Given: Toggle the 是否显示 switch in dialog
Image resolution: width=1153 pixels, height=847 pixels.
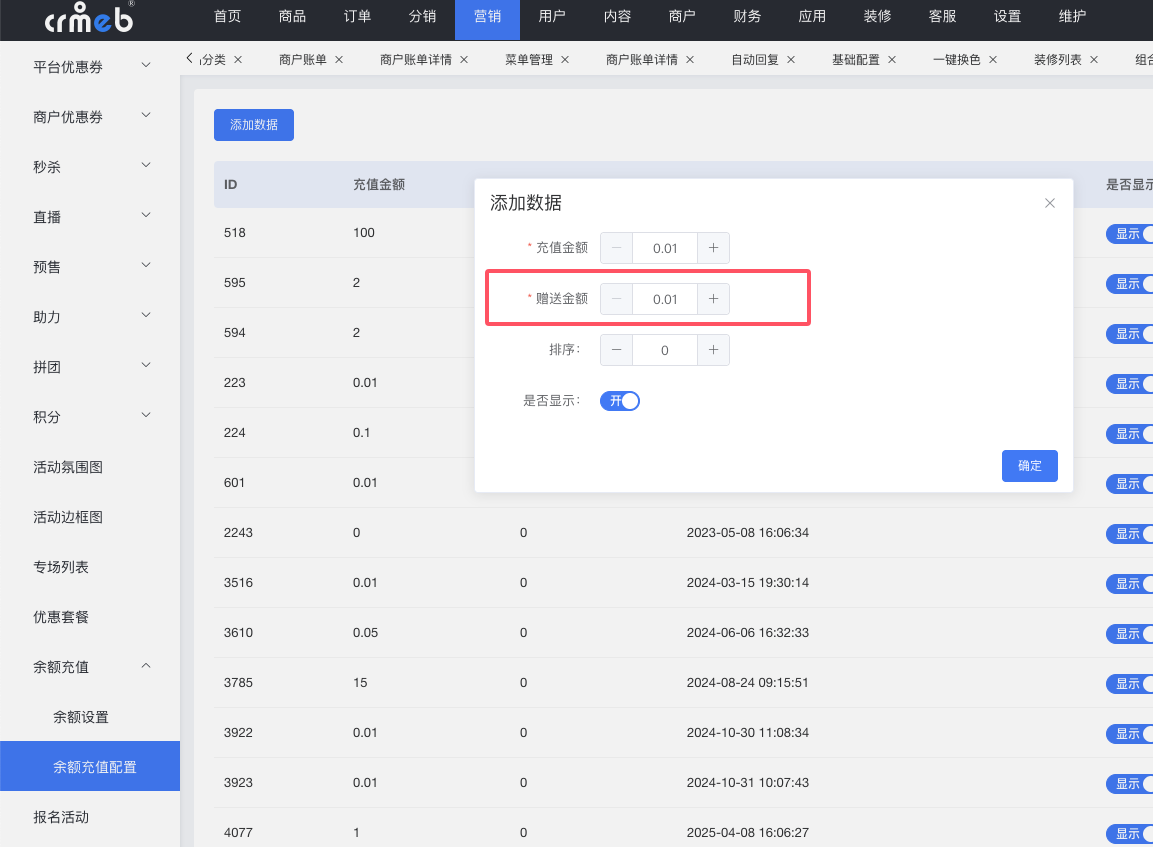Looking at the screenshot, I should point(620,401).
